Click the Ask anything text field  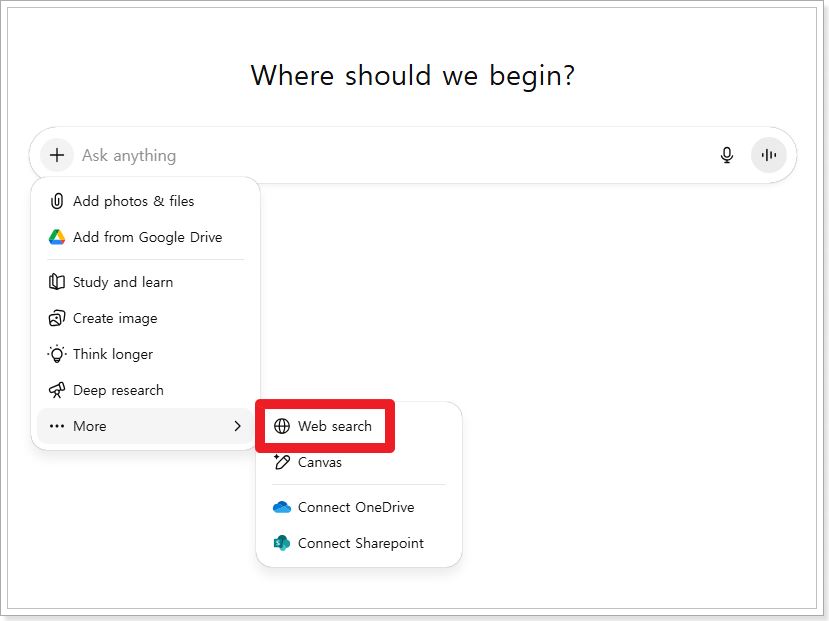pyautogui.click(x=390, y=155)
